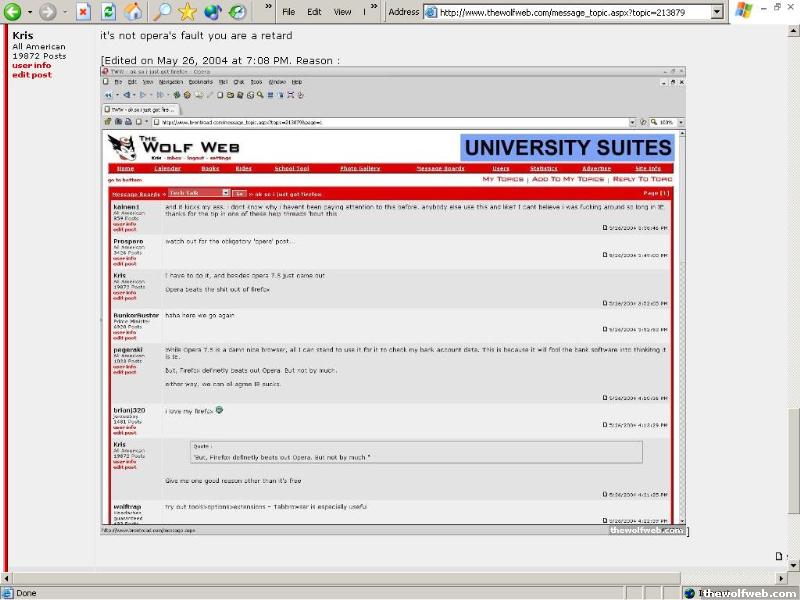This screenshot has height=600, width=800.
Task: Refresh the page with the Refresh icon
Action: [108, 12]
